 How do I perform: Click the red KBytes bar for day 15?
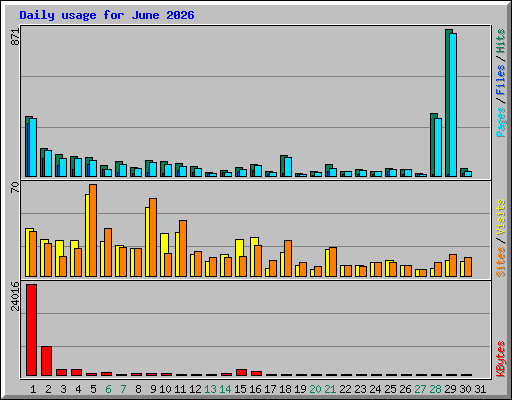[241, 372]
